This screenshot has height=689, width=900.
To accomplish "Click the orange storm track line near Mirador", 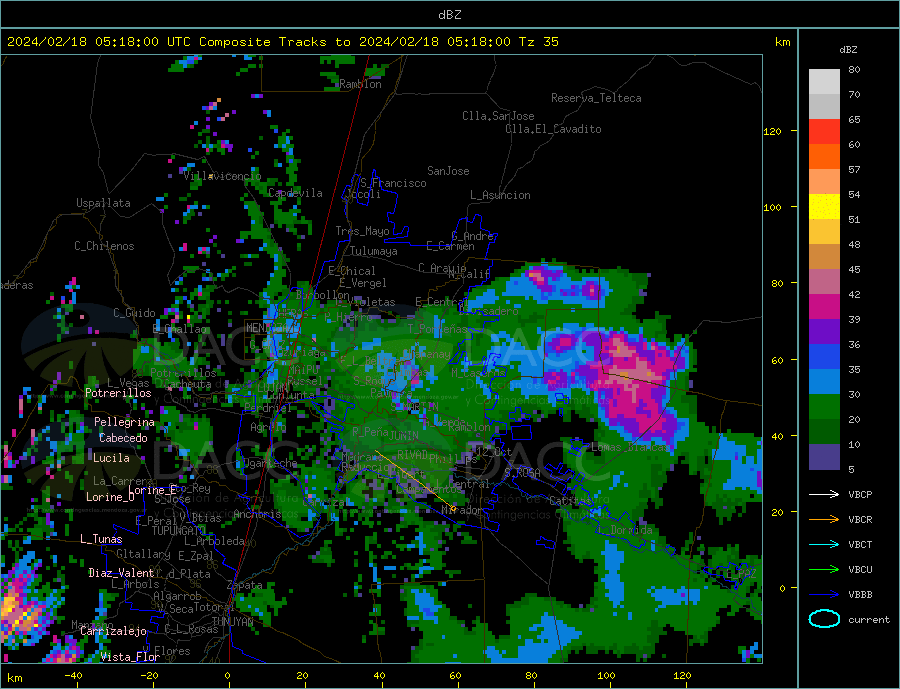I will (x=414, y=480).
